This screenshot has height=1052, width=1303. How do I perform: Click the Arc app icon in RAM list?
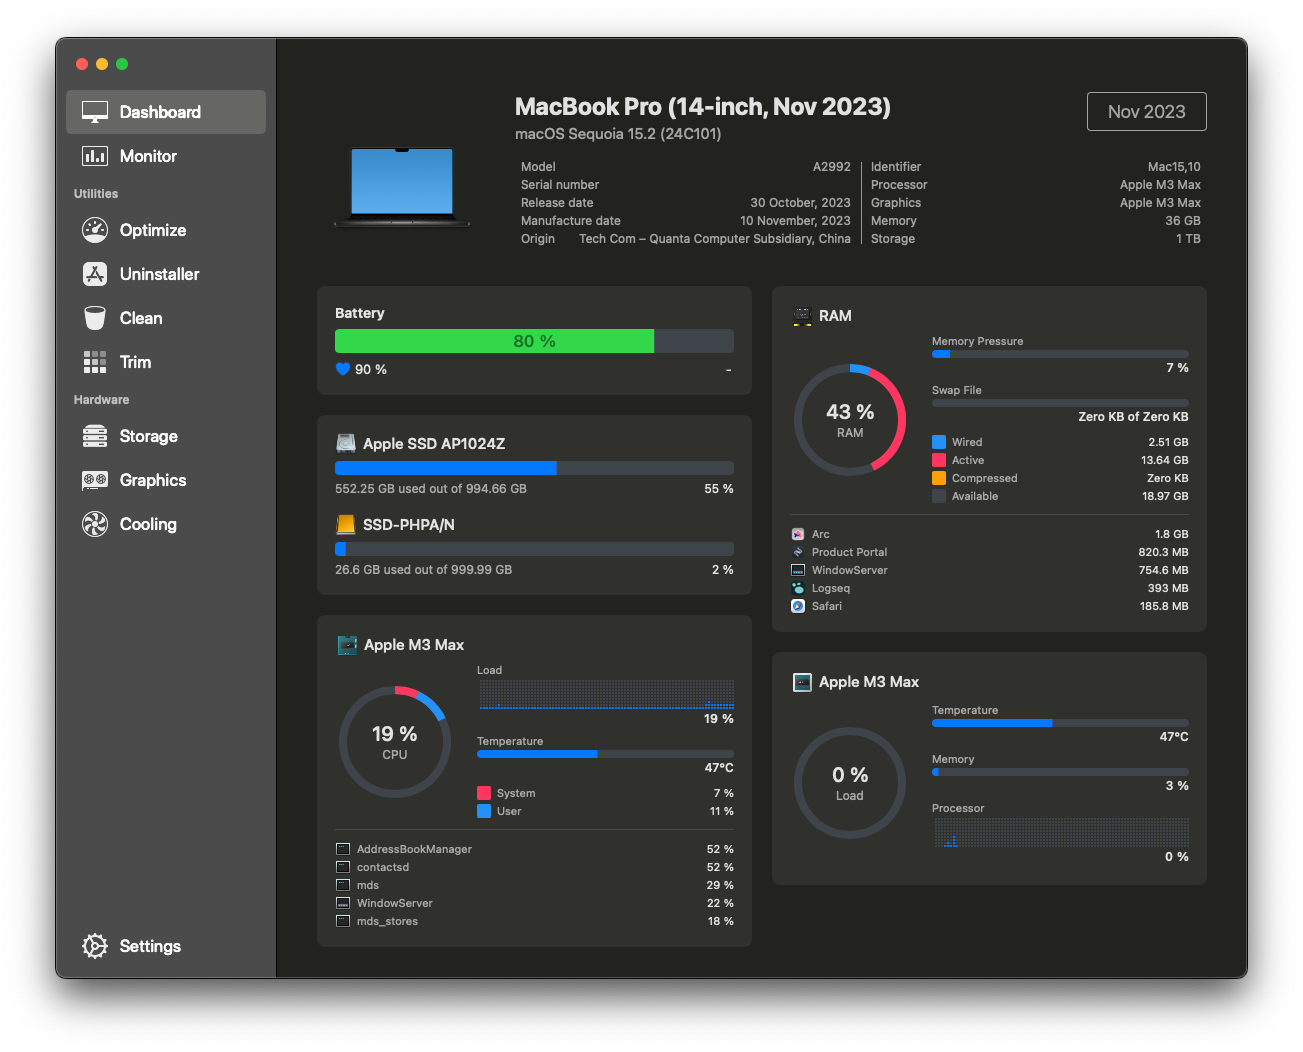tap(798, 534)
